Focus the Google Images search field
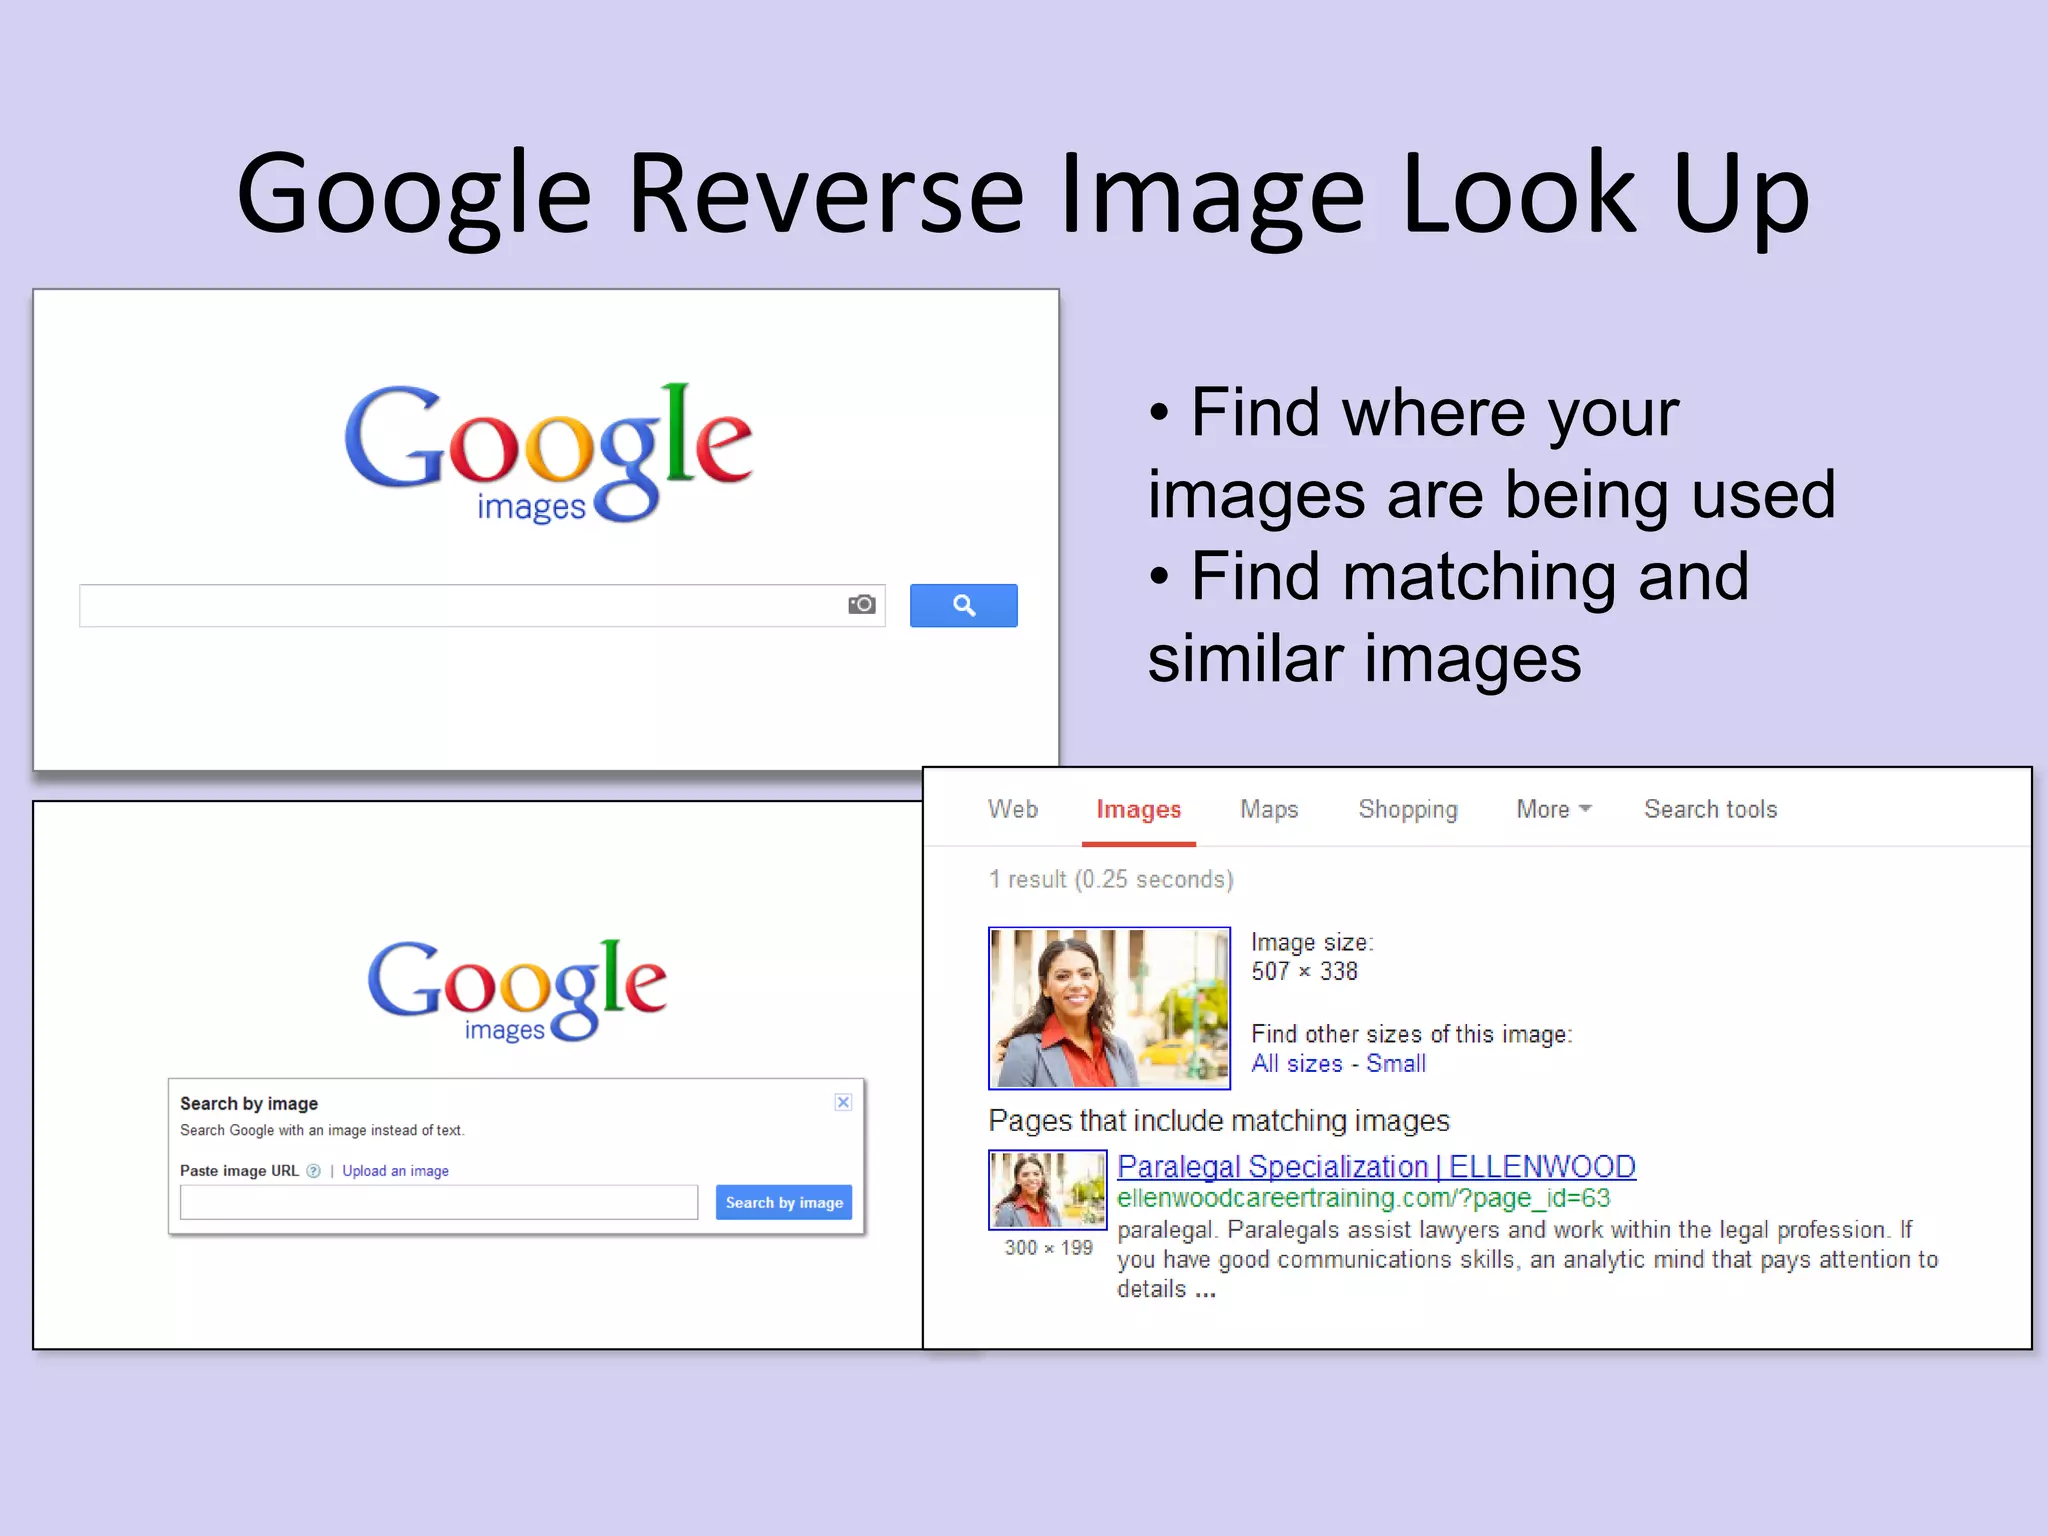Image resolution: width=2048 pixels, height=1536 pixels. [x=482, y=605]
